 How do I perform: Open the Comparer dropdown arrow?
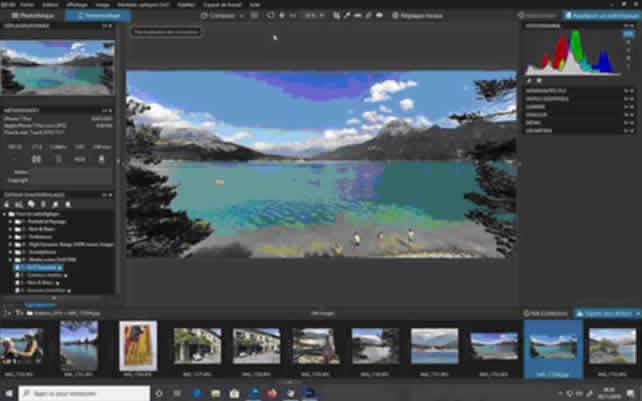tap(242, 16)
